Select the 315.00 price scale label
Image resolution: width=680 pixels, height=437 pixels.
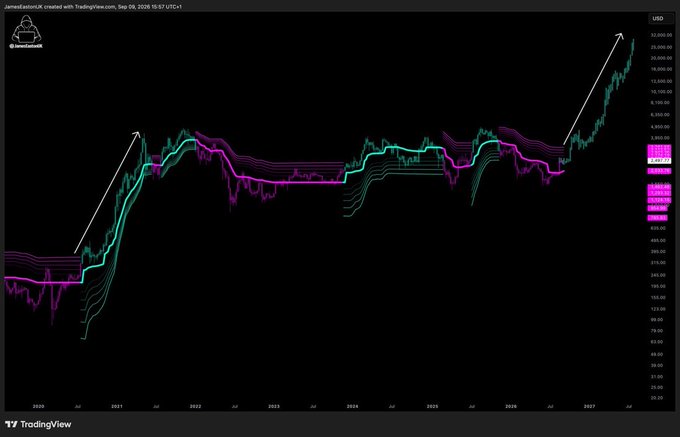657,262
